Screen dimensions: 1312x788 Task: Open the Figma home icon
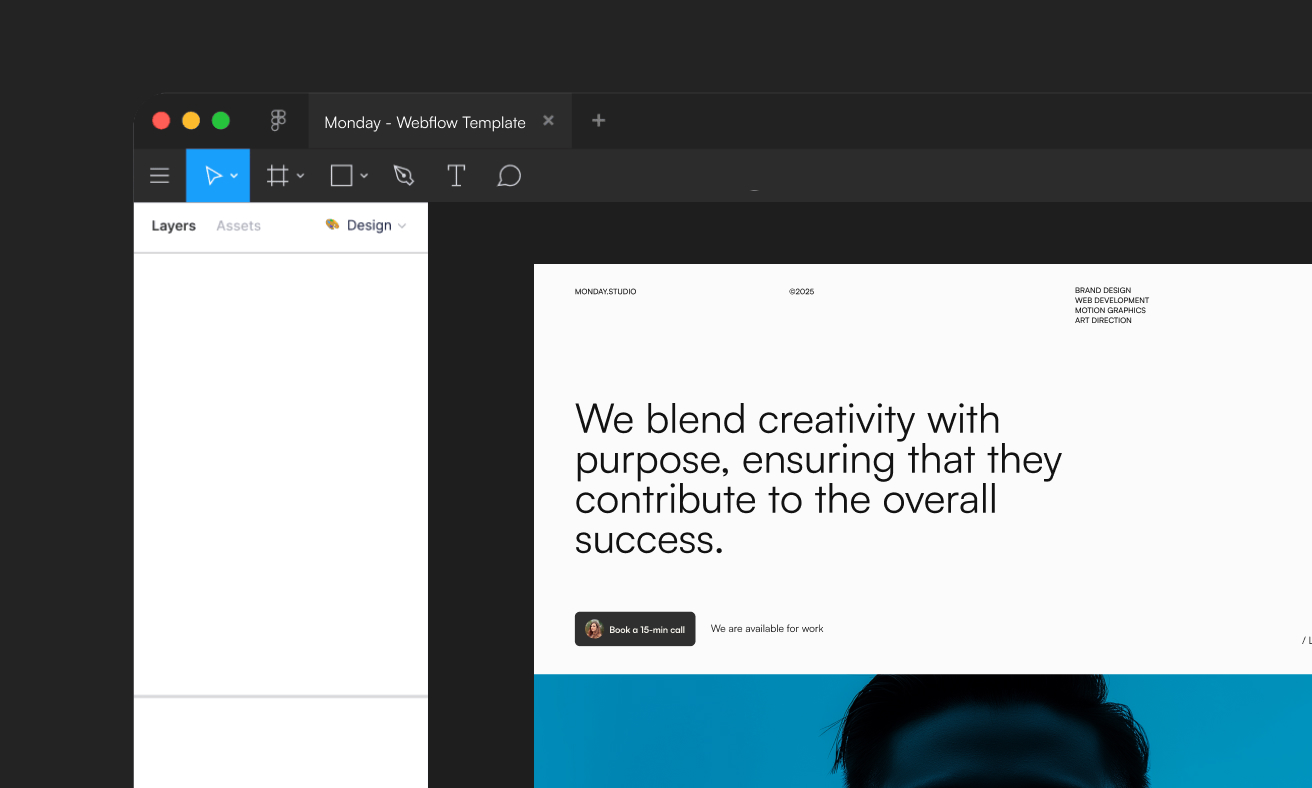click(x=279, y=121)
